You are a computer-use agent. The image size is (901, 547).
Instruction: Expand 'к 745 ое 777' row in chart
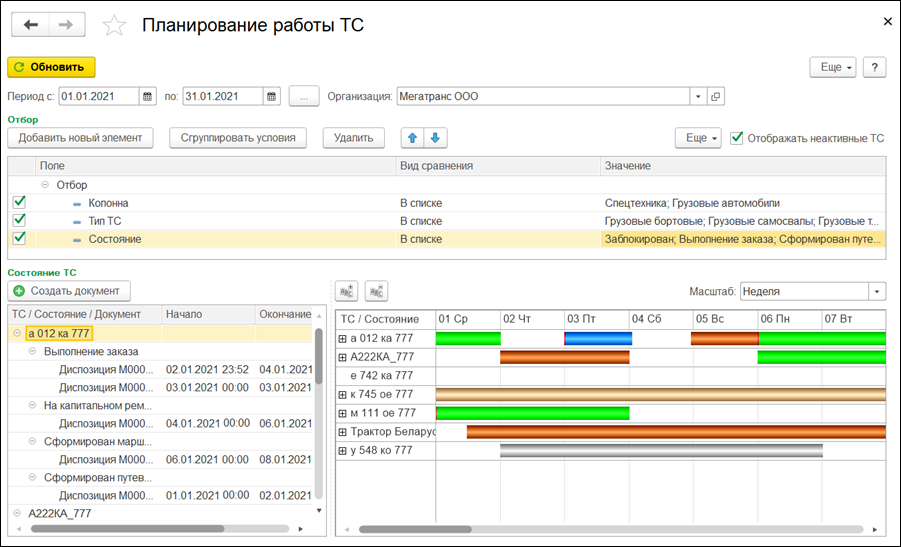(x=343, y=395)
